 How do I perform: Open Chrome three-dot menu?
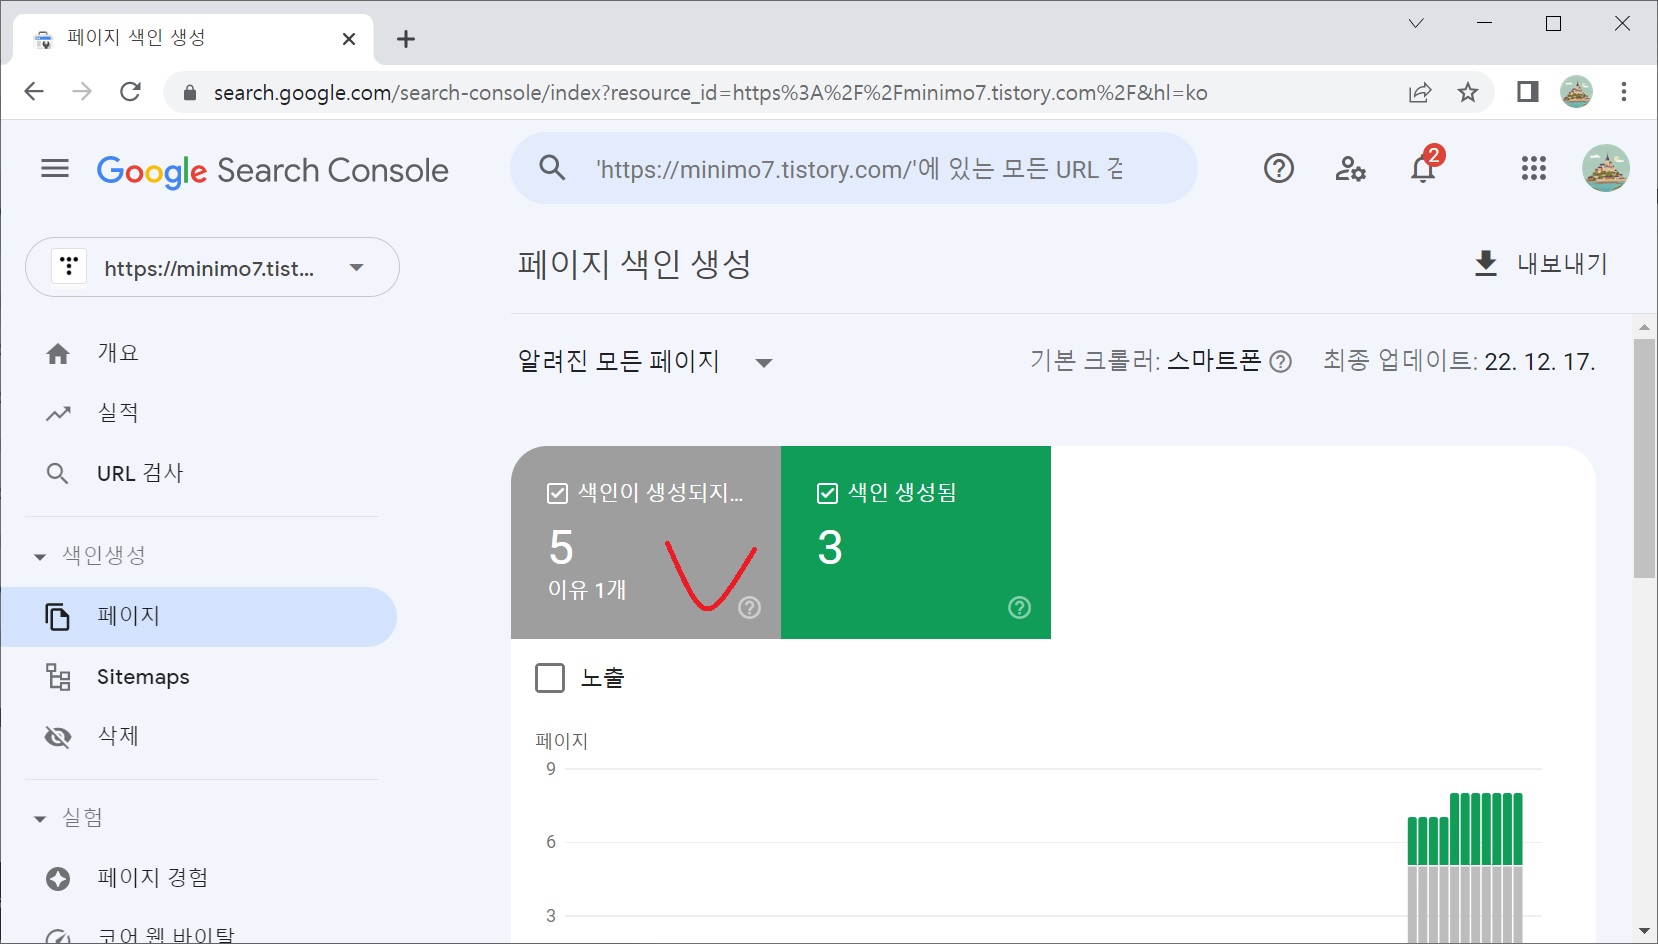point(1624,92)
